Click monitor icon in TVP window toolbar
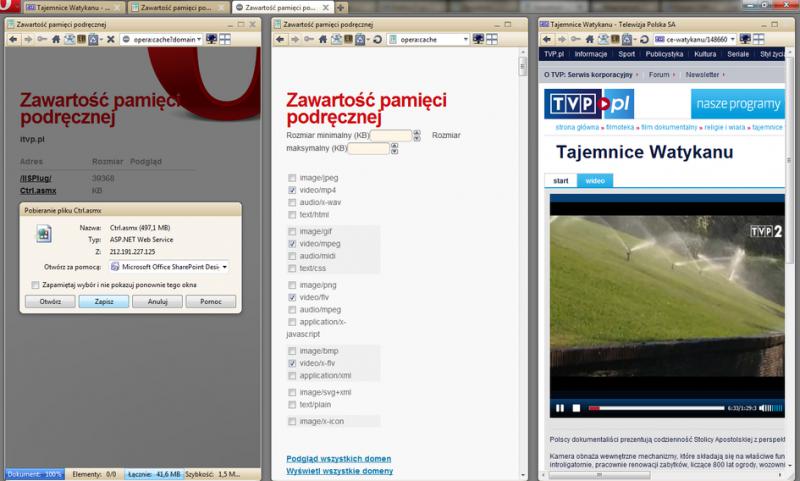This screenshot has height=481, width=800. [745, 39]
